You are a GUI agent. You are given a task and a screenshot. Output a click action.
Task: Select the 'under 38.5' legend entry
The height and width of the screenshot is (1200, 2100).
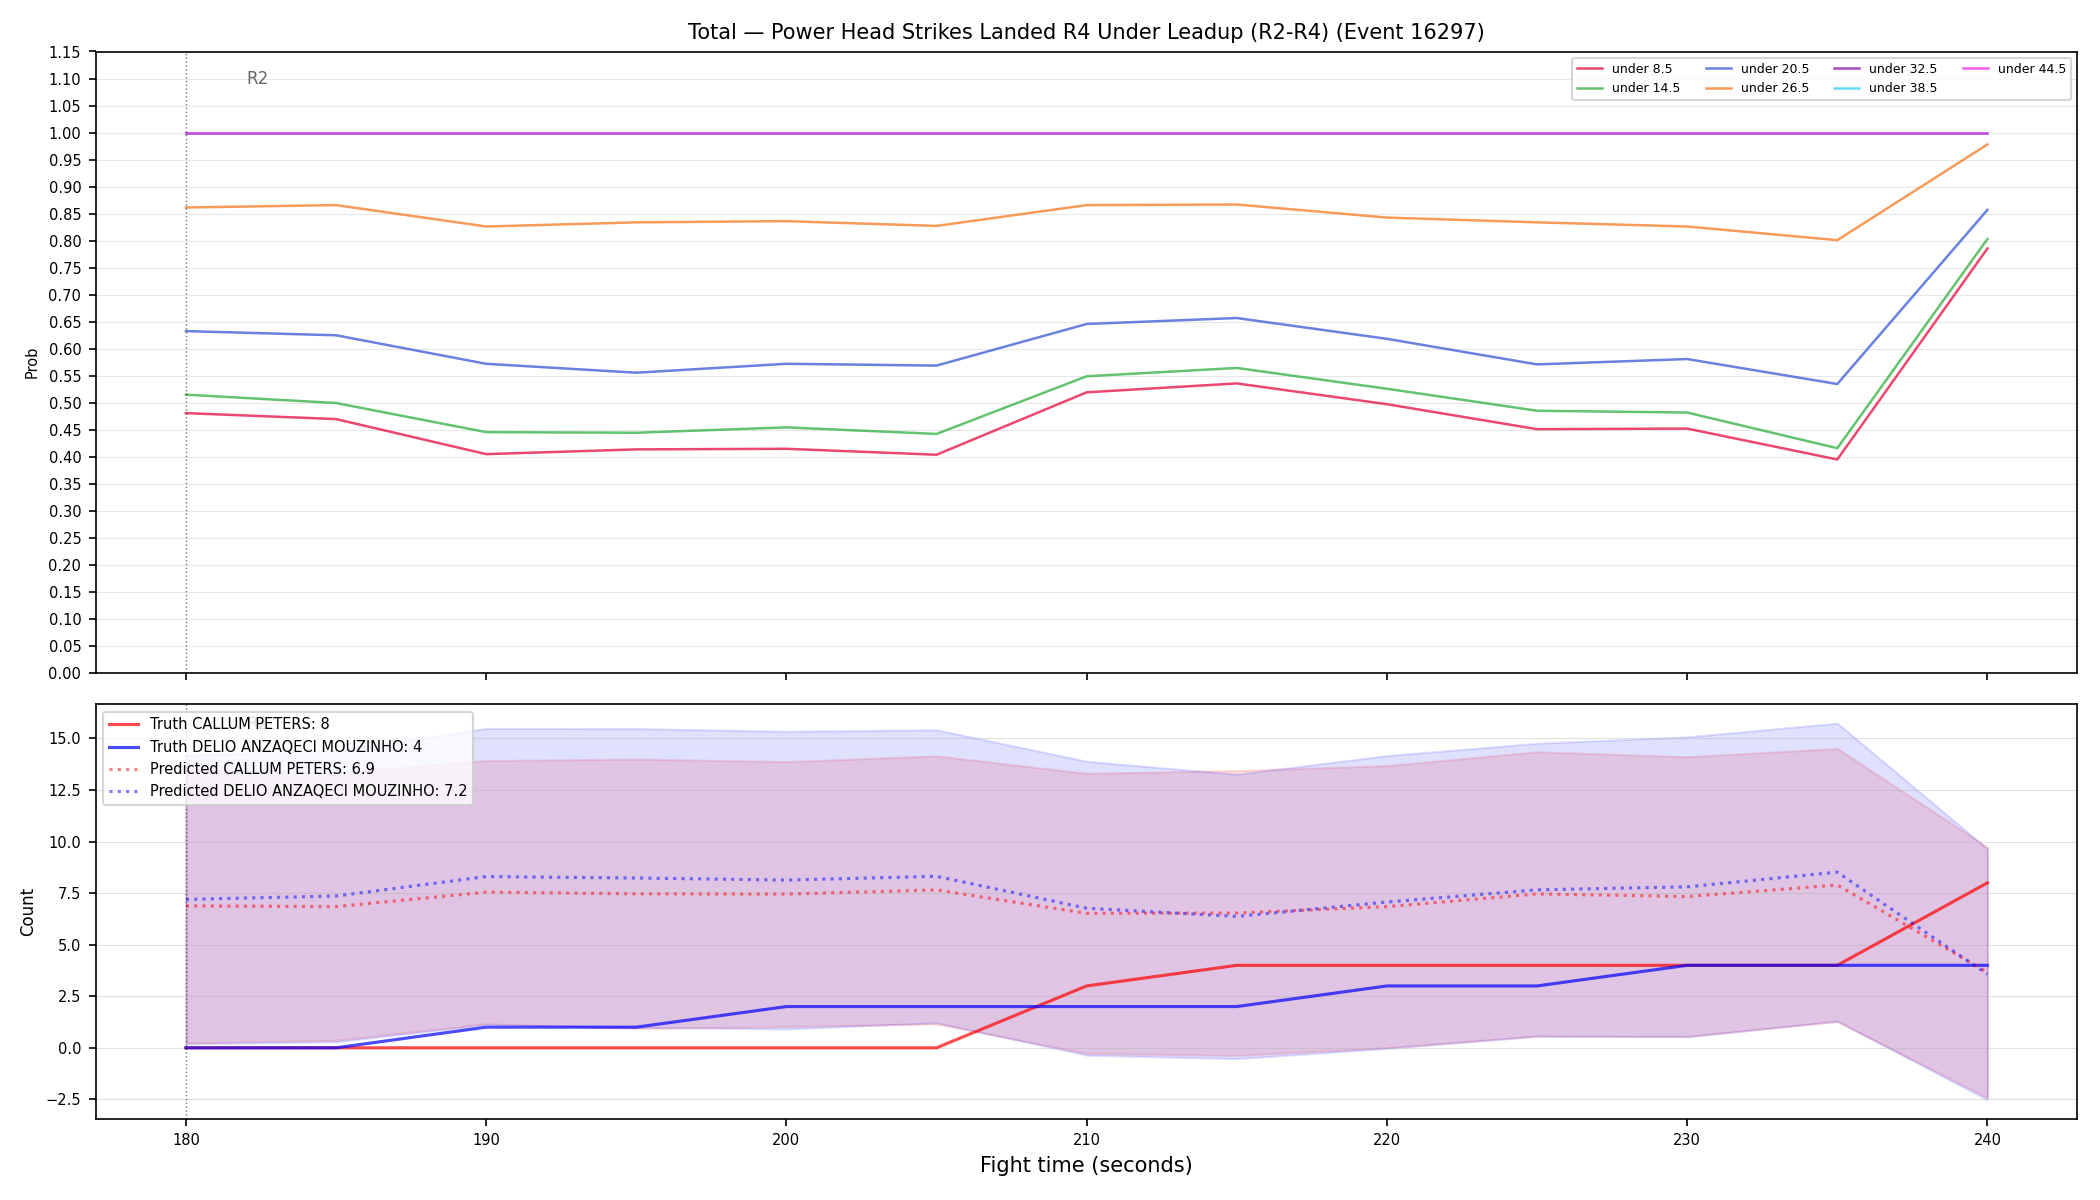click(x=1885, y=88)
